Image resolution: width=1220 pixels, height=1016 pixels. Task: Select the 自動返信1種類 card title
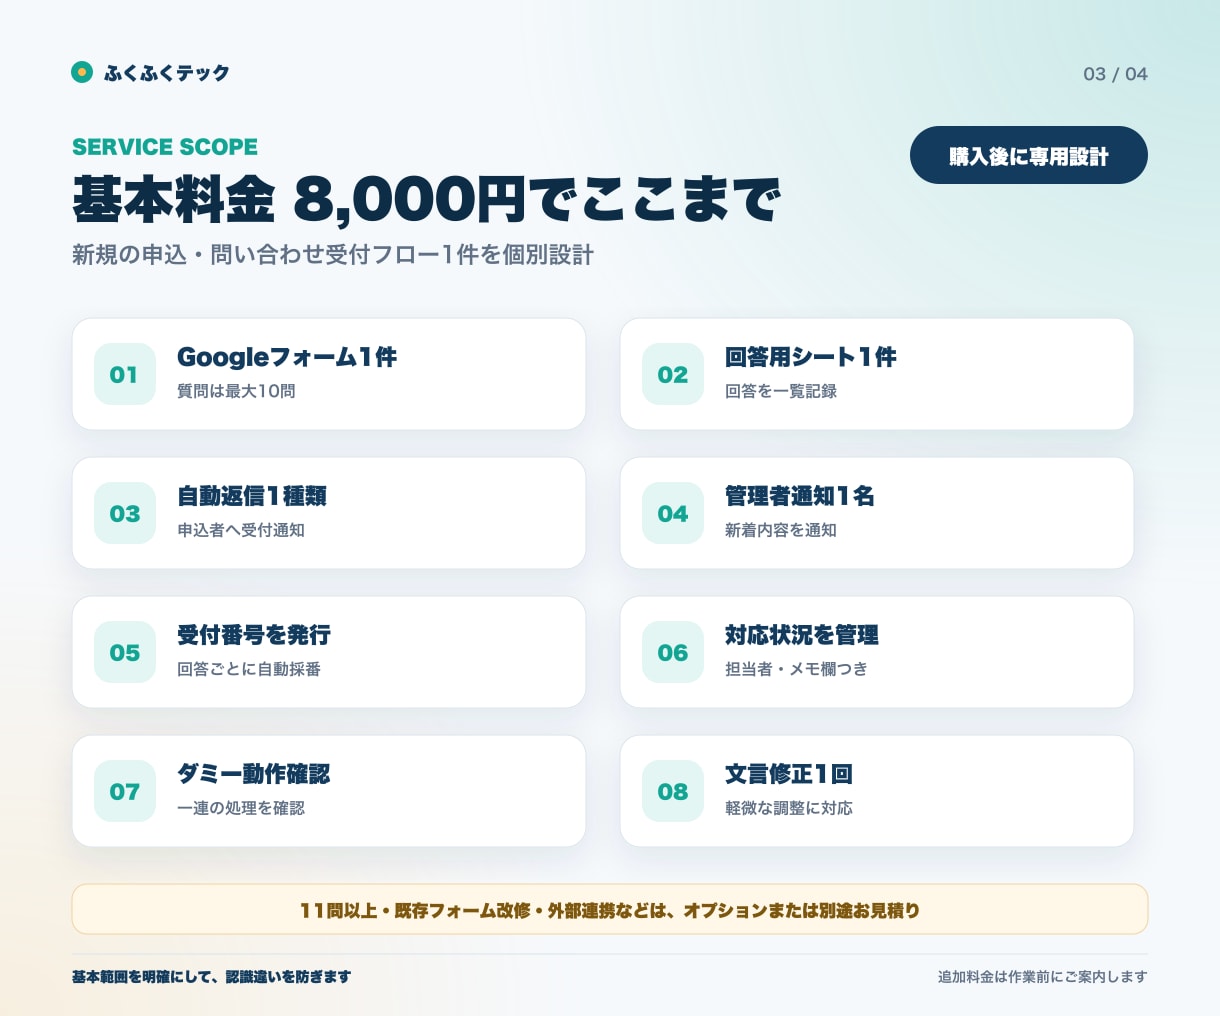[252, 496]
